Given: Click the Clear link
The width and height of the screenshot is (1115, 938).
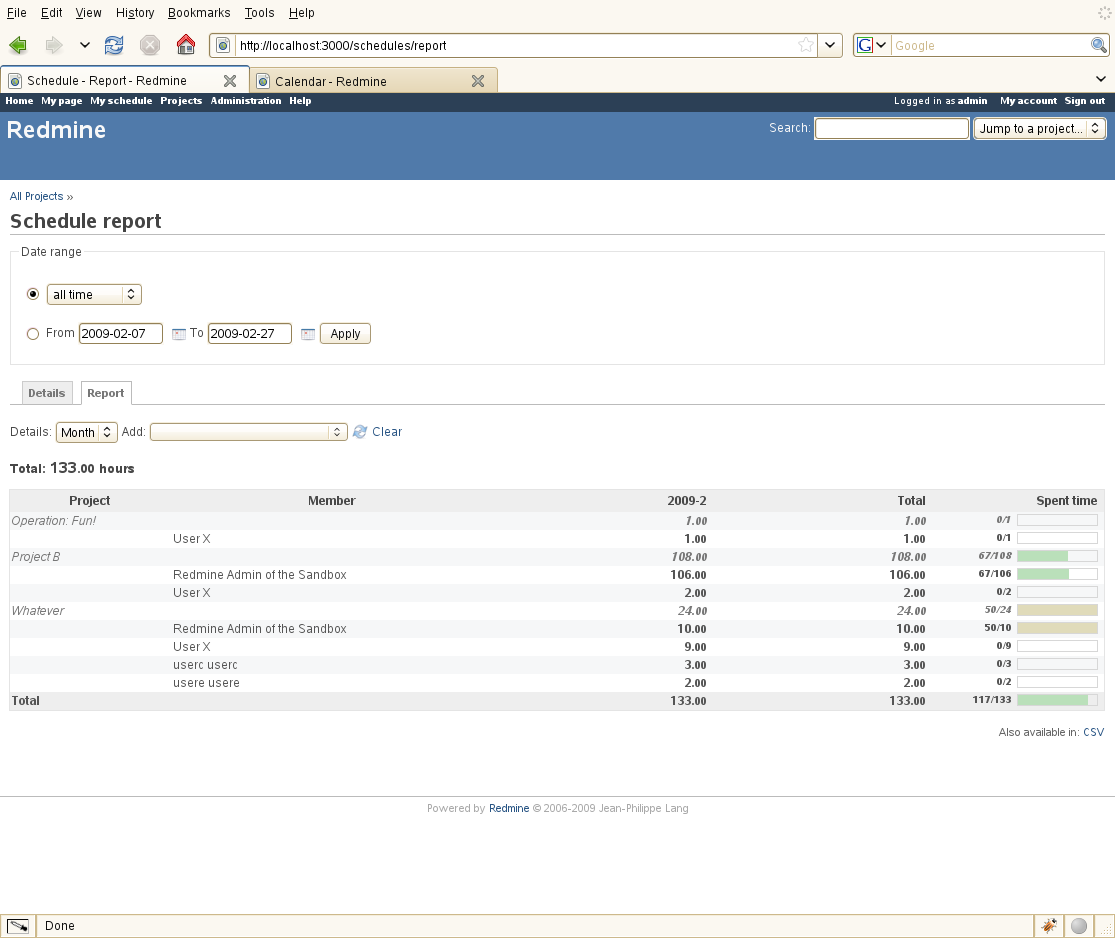Looking at the screenshot, I should [387, 432].
